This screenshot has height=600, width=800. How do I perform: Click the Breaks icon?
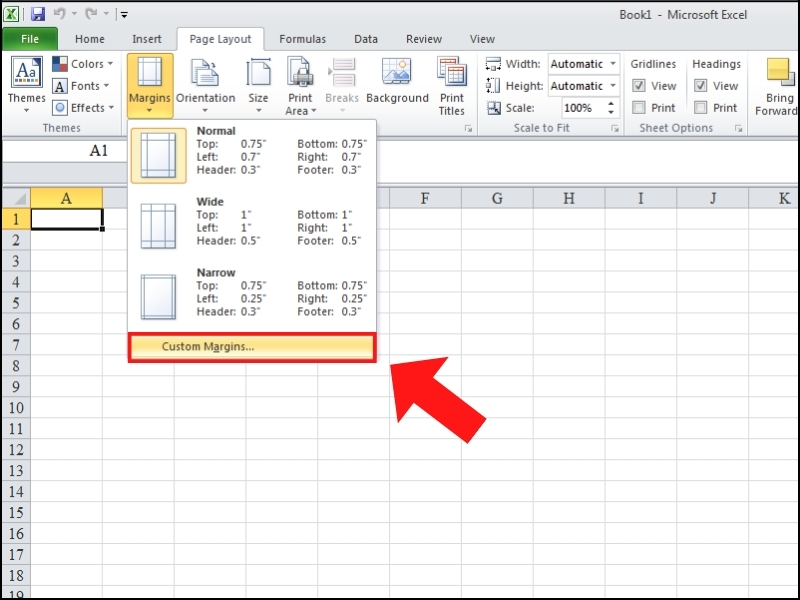click(342, 72)
